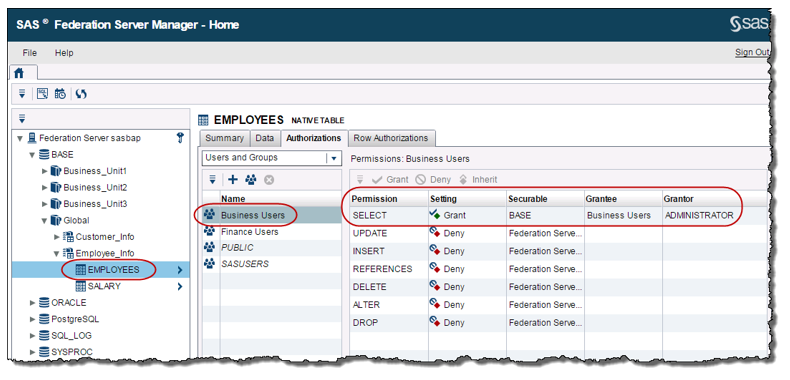The height and width of the screenshot is (380, 790).
Task: Expand the Business_Unit1 catalog
Action: pyautogui.click(x=44, y=171)
